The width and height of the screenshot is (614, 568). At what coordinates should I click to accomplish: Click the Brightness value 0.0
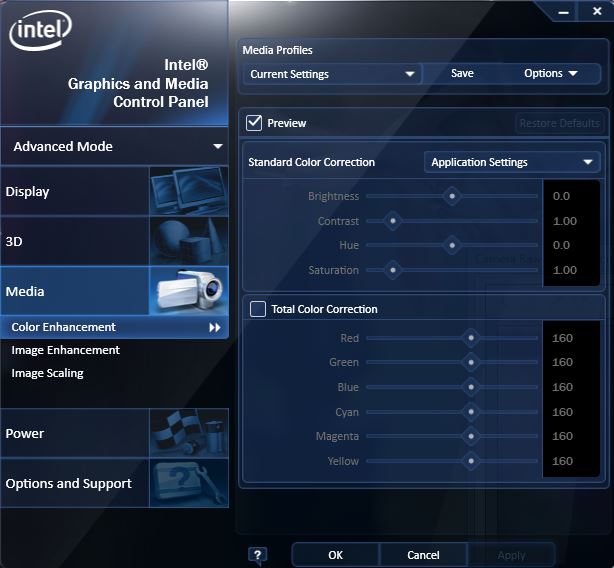[561, 196]
